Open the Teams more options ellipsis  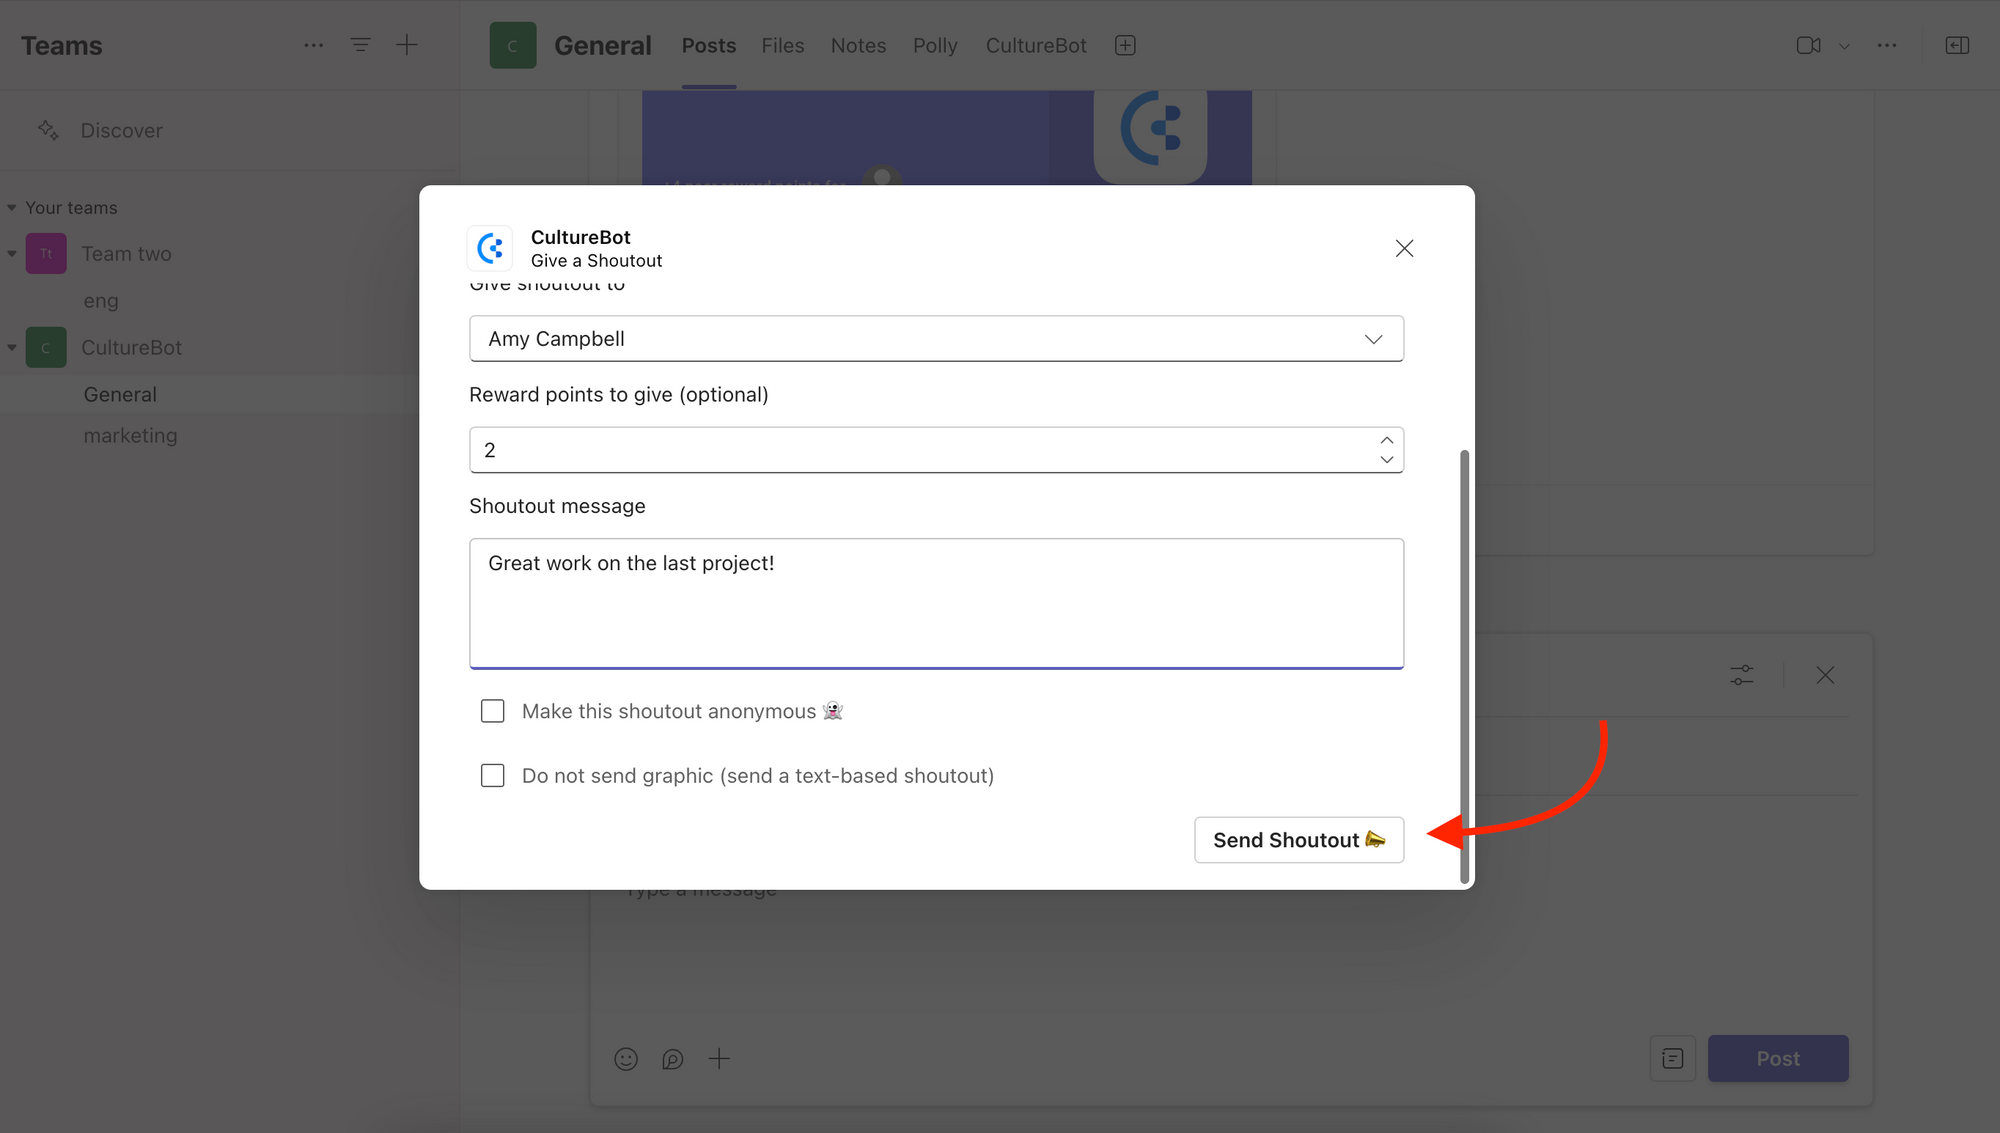pos(313,45)
